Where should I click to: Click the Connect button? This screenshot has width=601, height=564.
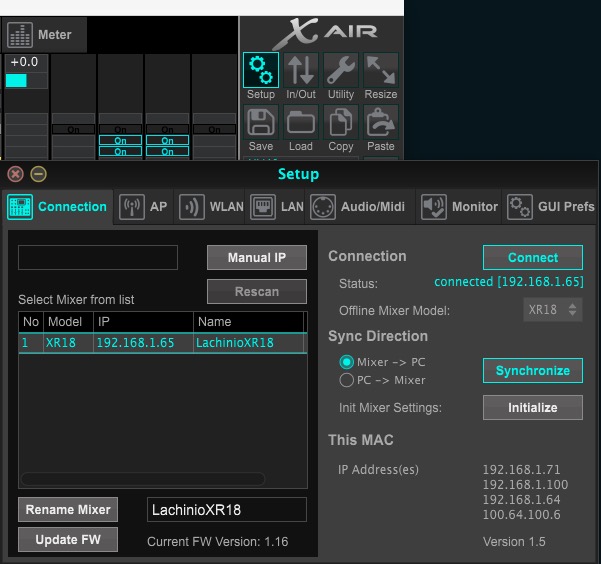click(x=533, y=258)
